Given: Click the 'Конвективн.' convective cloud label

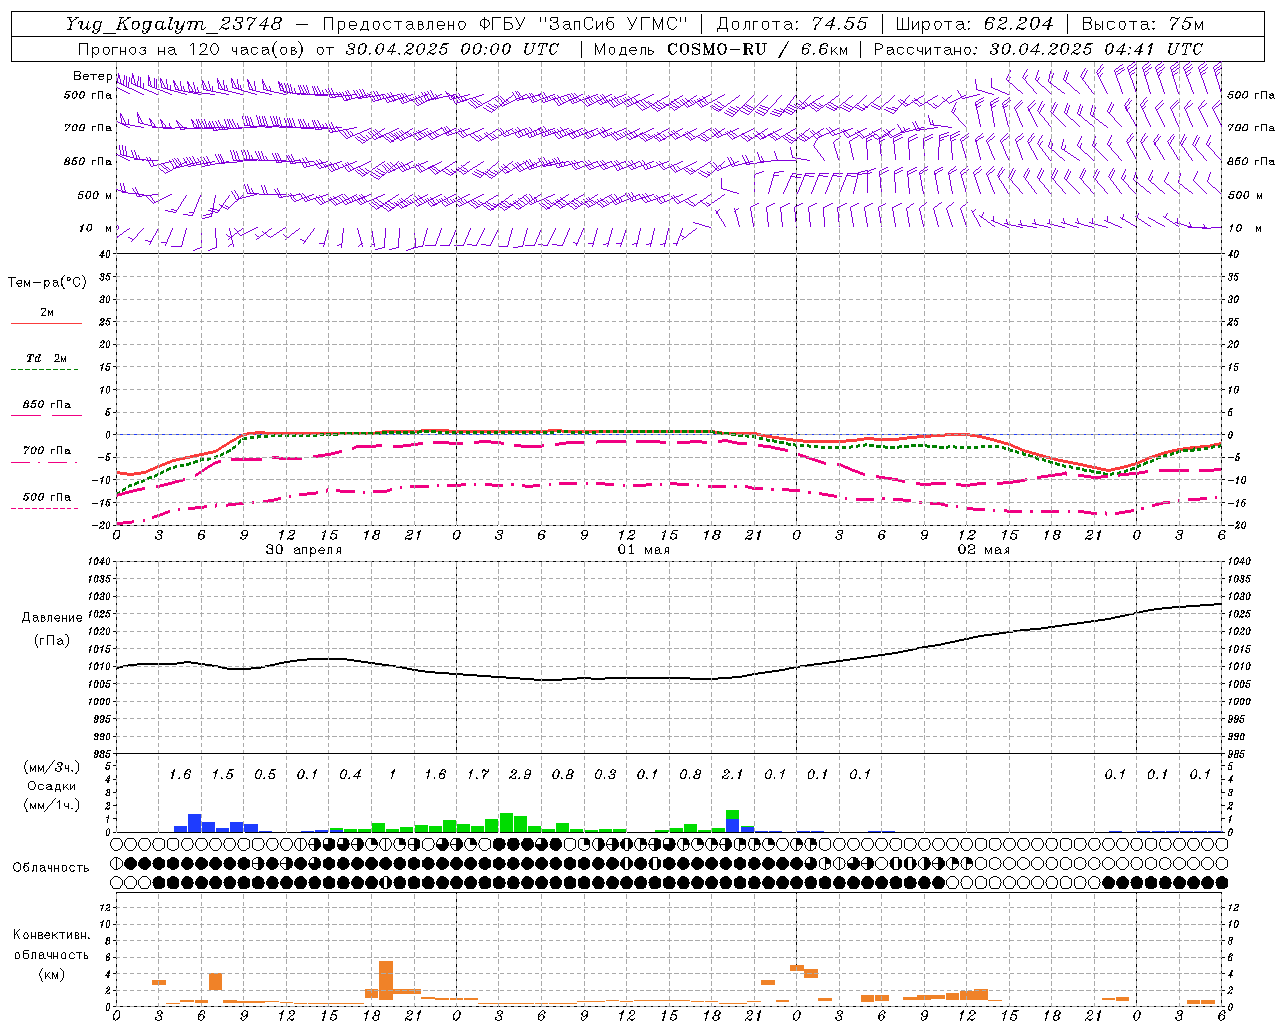Looking at the screenshot, I should (x=51, y=935).
